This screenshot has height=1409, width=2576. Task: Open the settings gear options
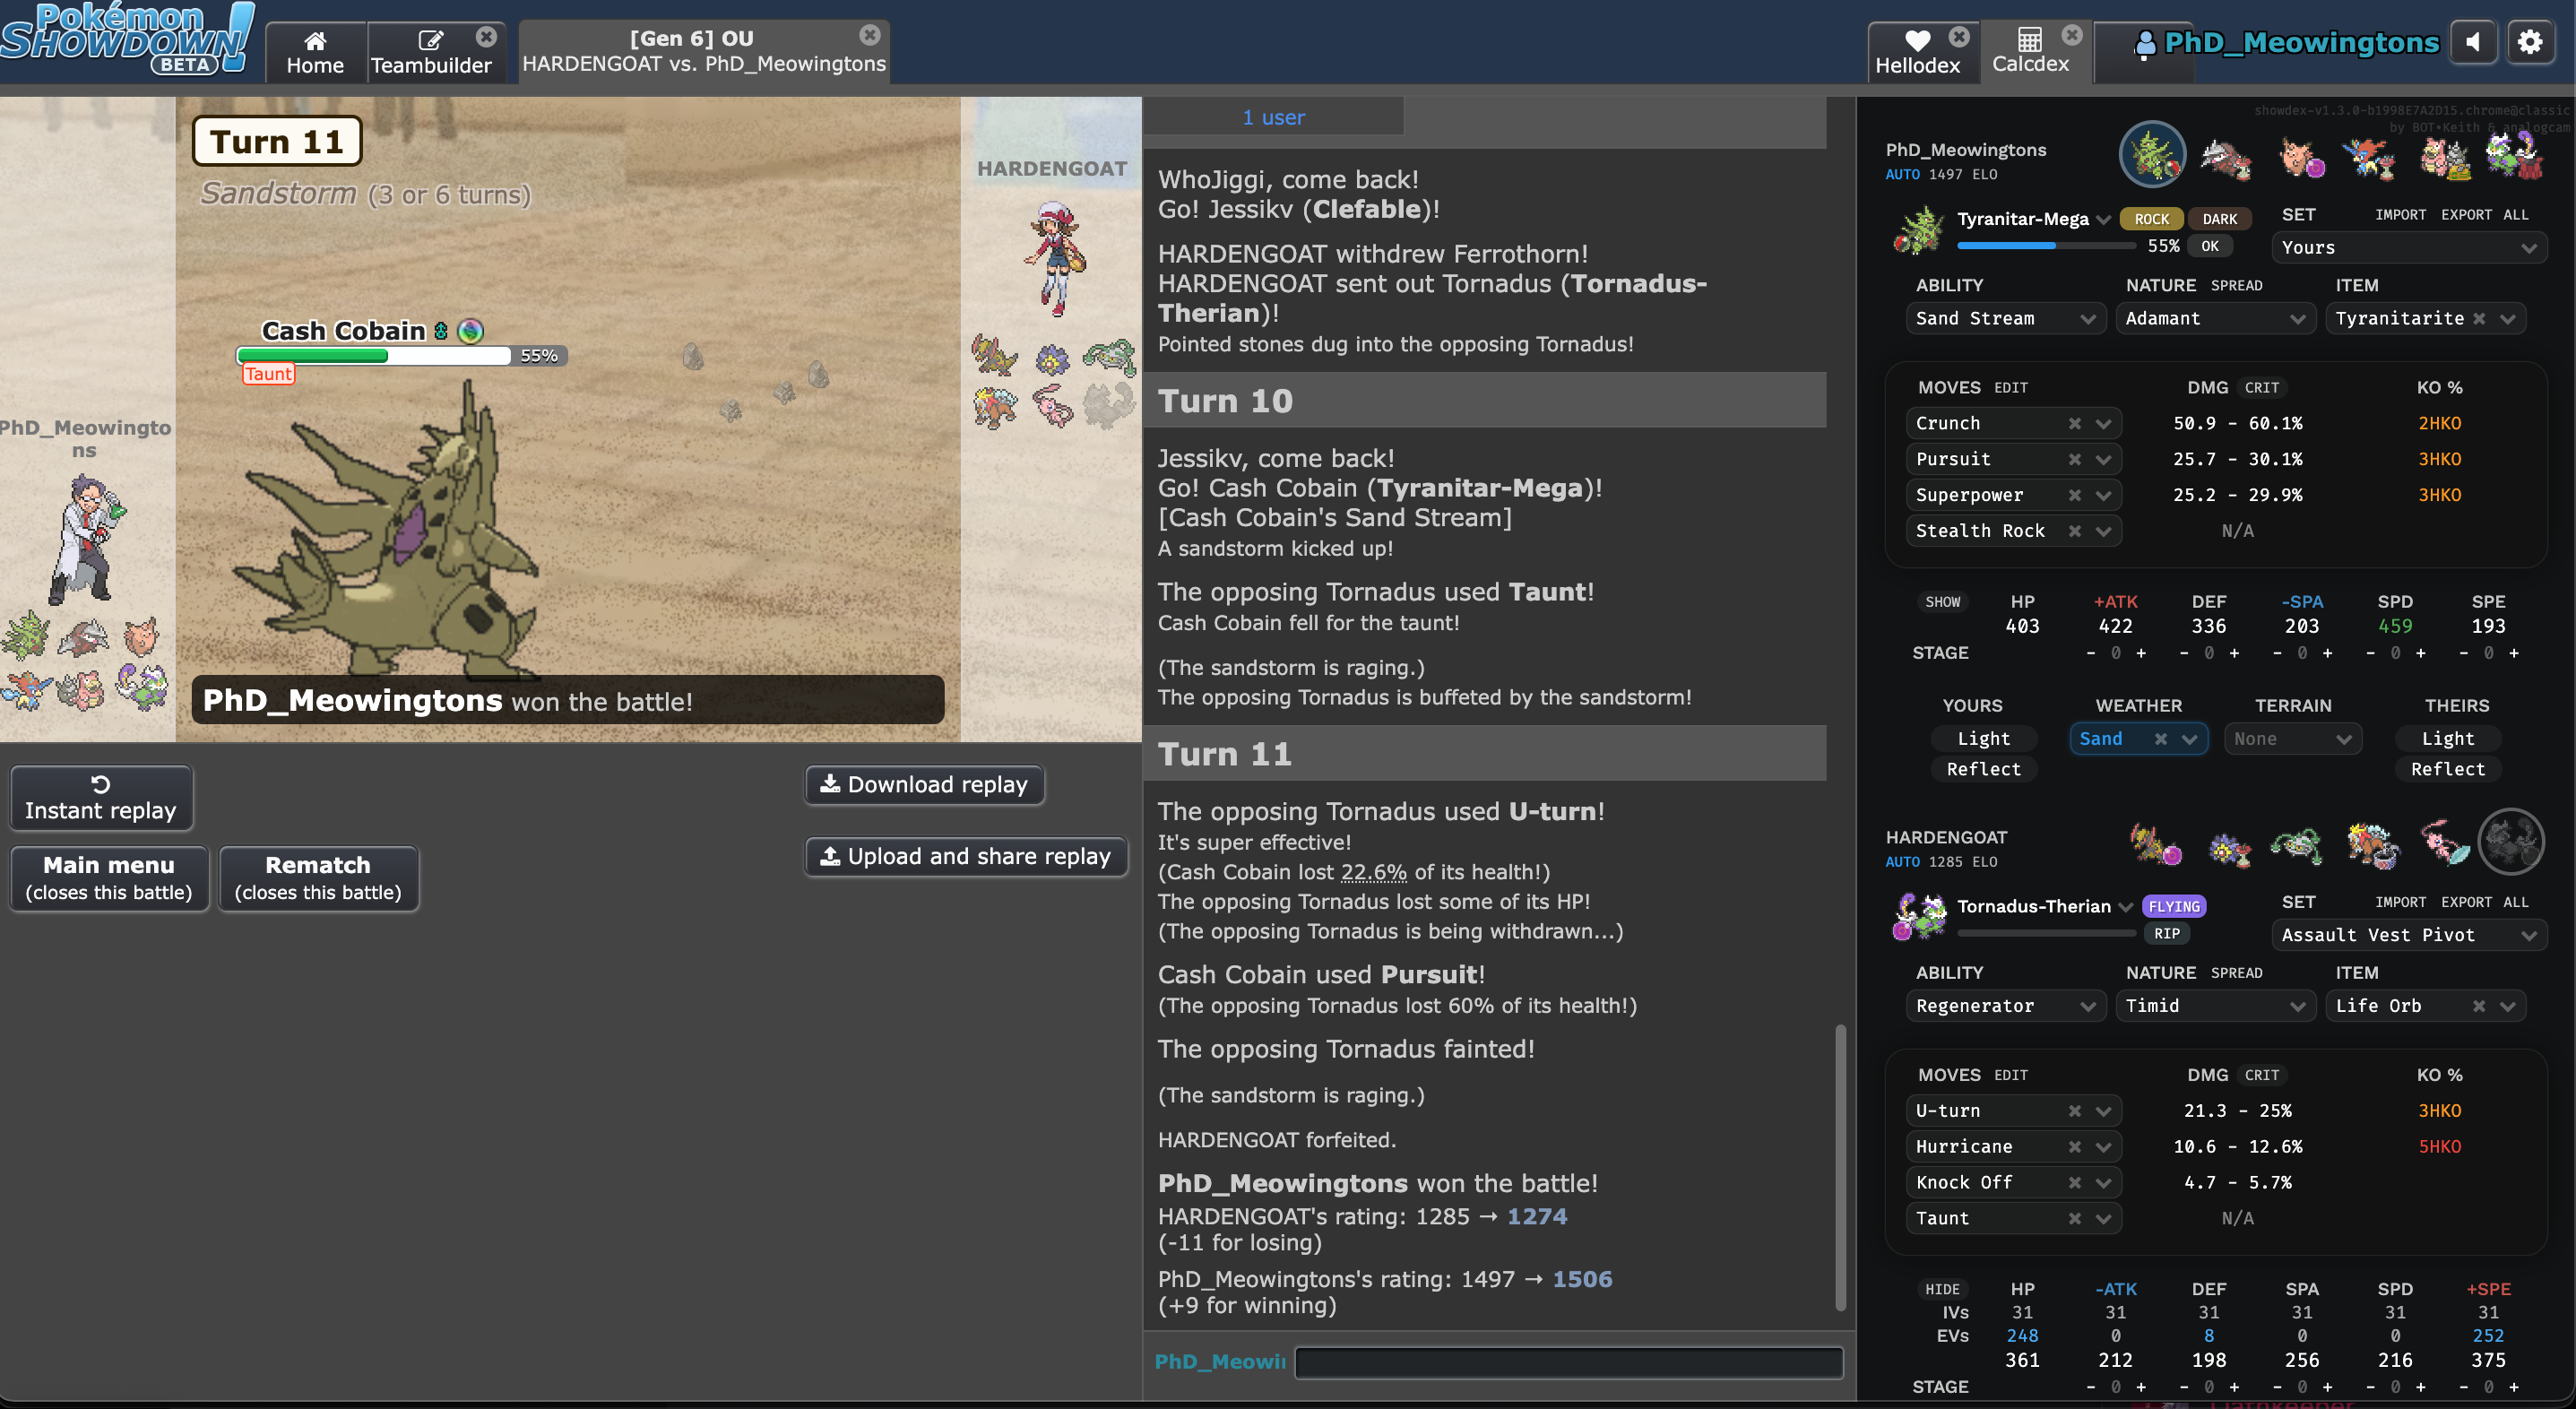2530,42
